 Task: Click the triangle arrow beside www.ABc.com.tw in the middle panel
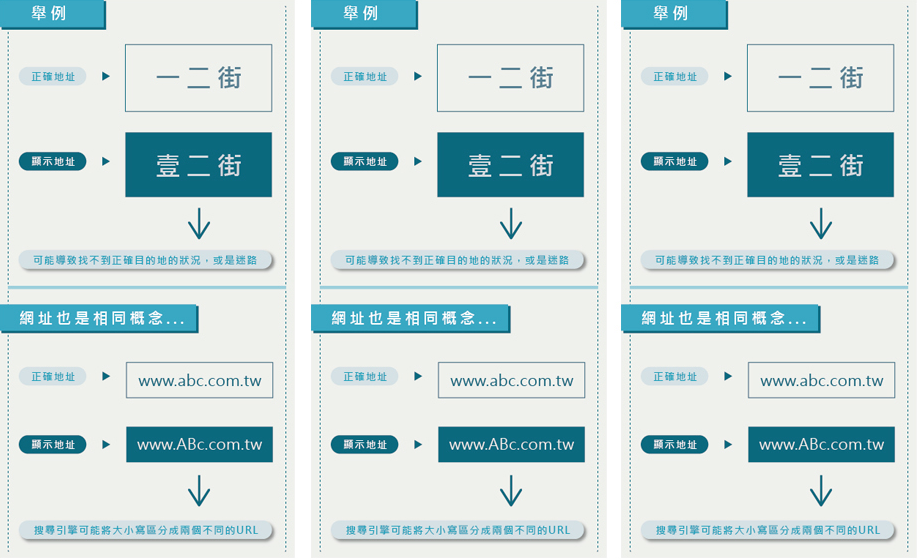tap(418, 444)
